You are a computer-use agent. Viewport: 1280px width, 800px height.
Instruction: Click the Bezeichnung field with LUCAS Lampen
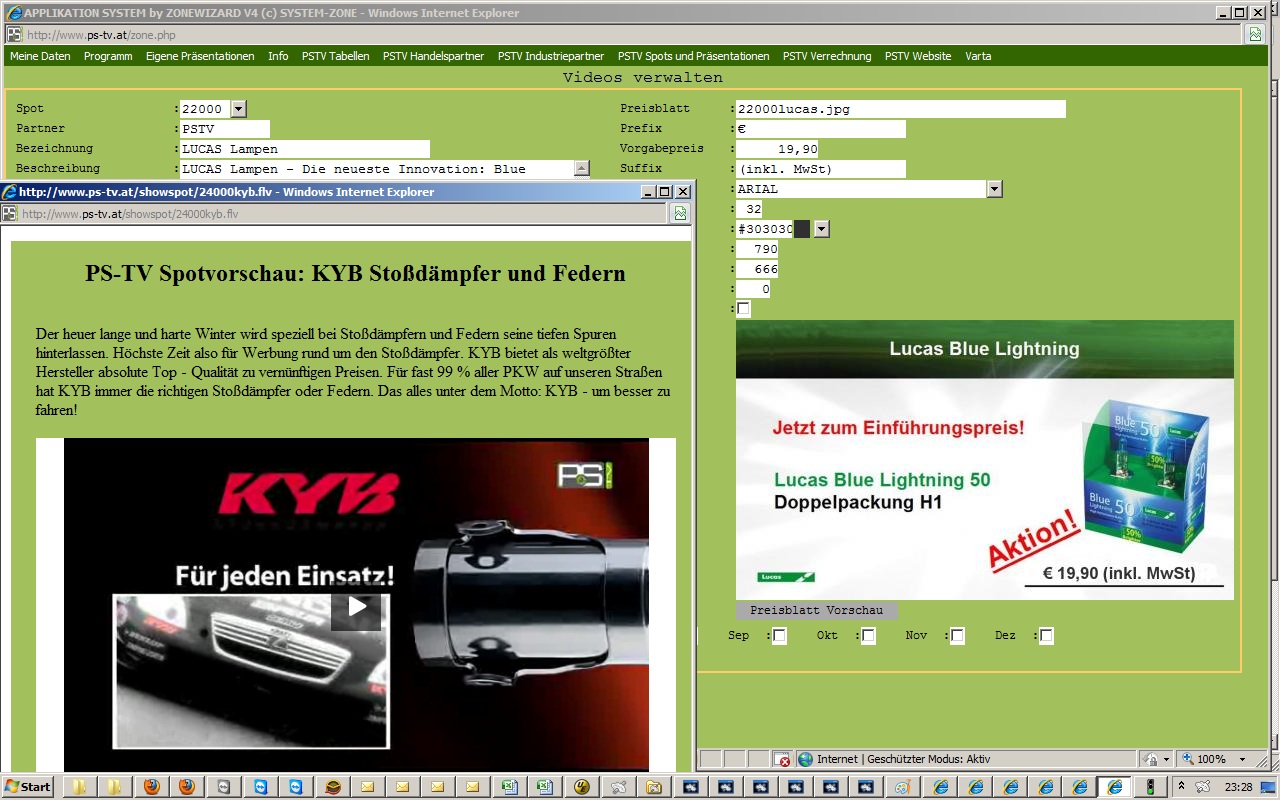(305, 149)
